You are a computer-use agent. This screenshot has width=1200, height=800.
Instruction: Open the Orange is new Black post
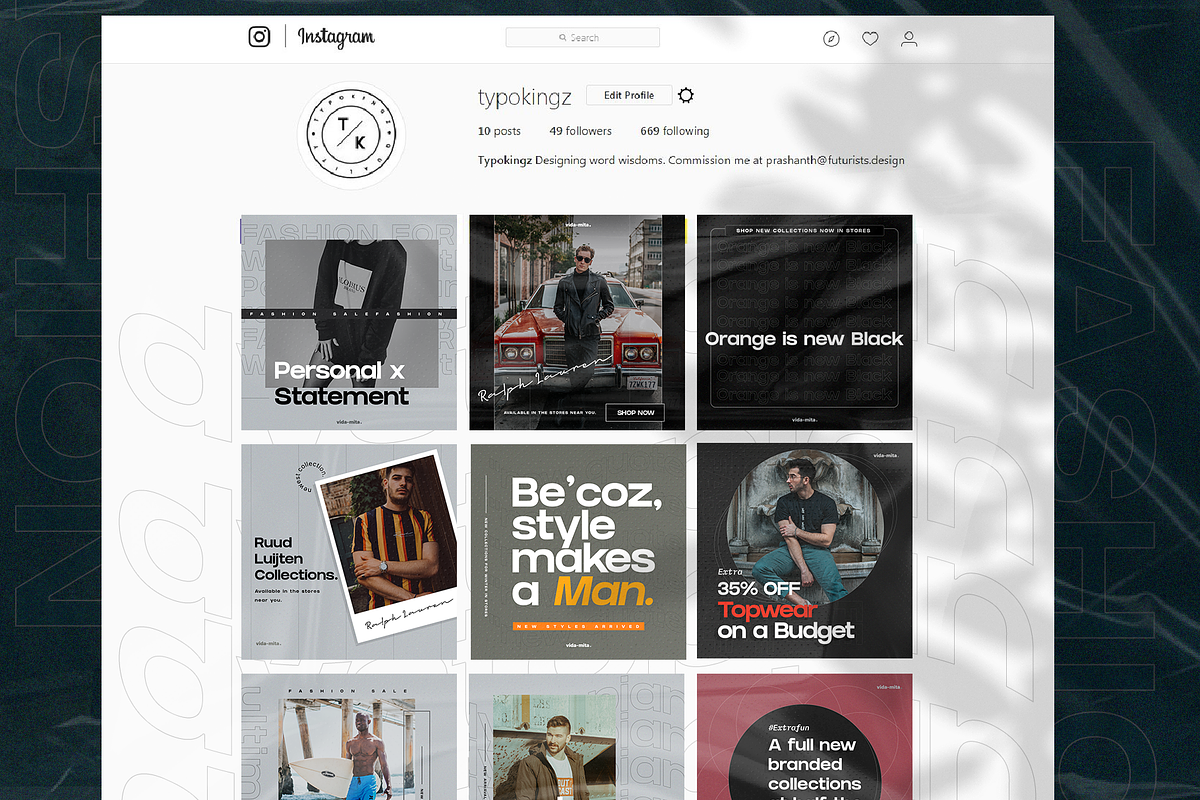[x=805, y=322]
